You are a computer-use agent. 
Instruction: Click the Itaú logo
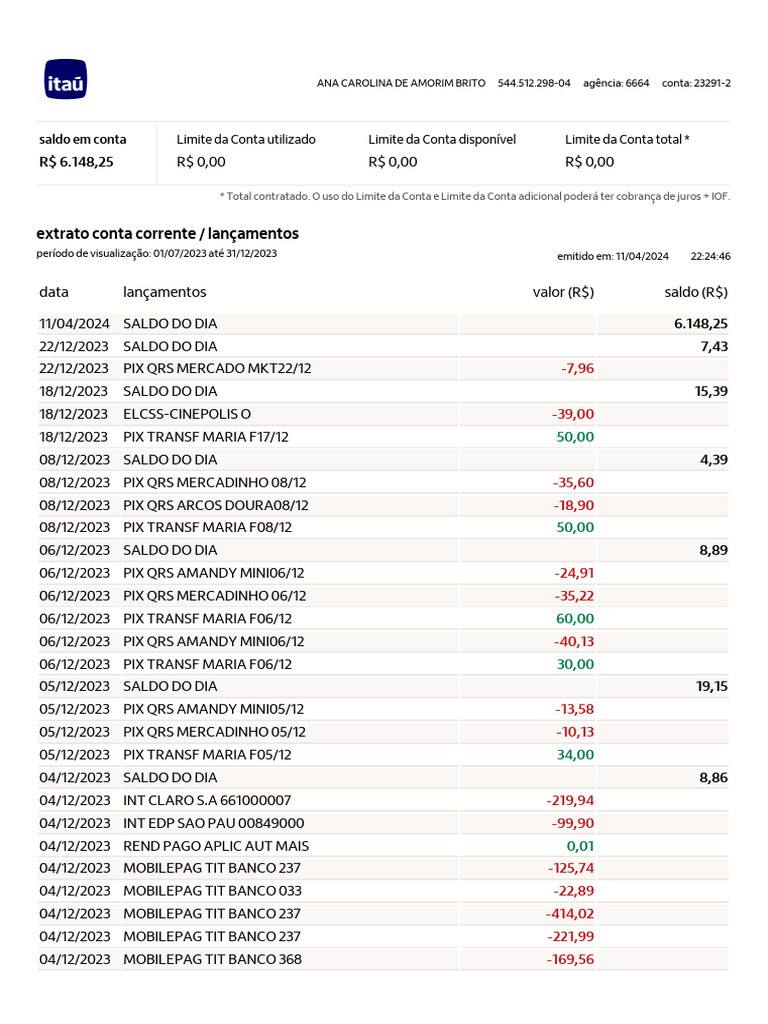point(65,80)
